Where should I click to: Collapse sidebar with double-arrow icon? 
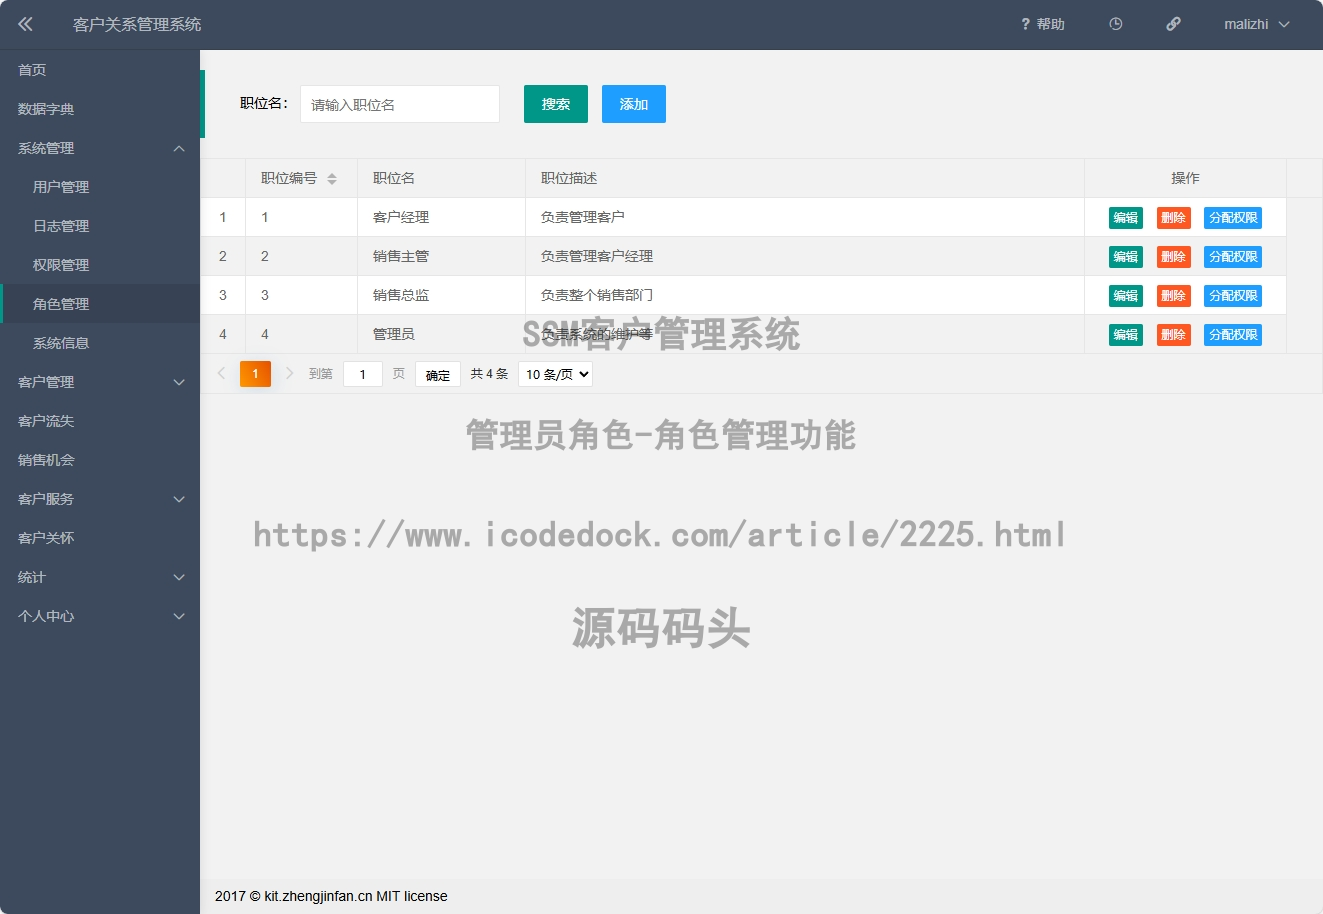click(x=25, y=24)
